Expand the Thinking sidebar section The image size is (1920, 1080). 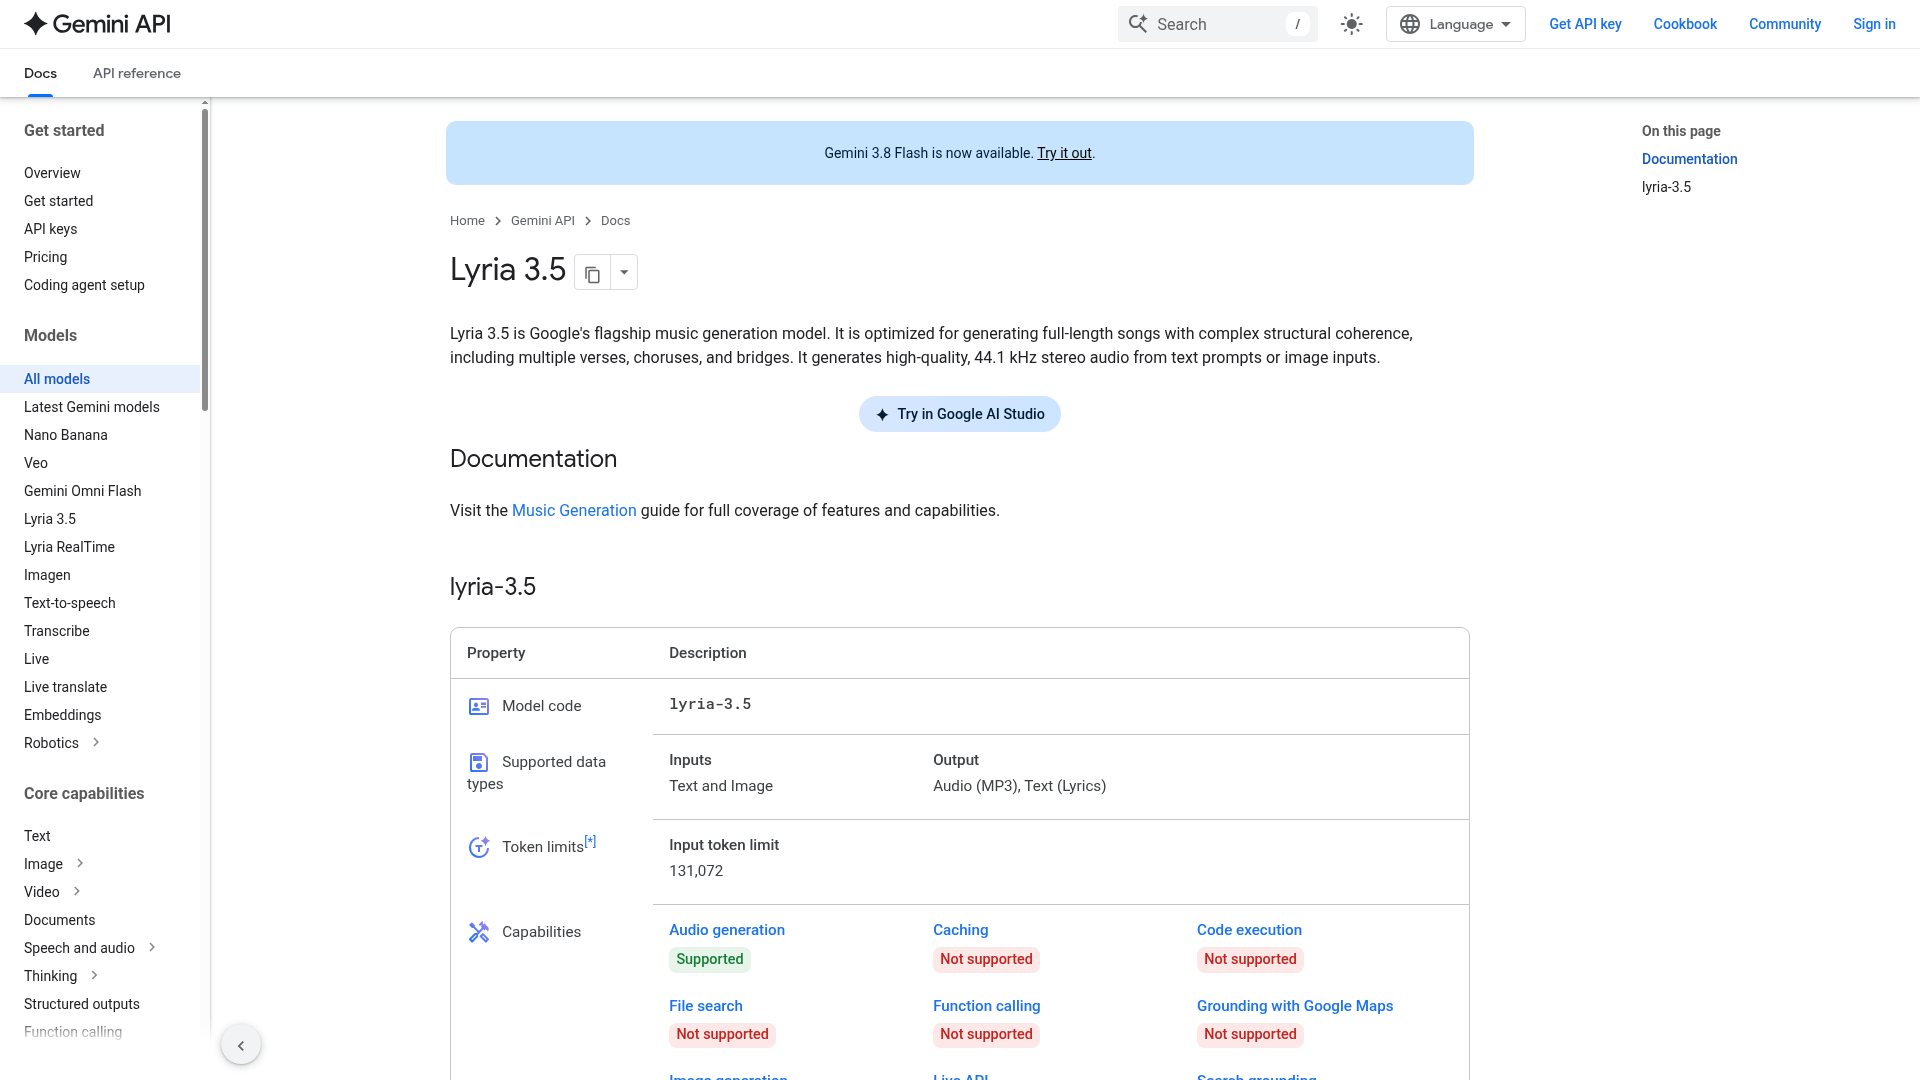point(94,975)
